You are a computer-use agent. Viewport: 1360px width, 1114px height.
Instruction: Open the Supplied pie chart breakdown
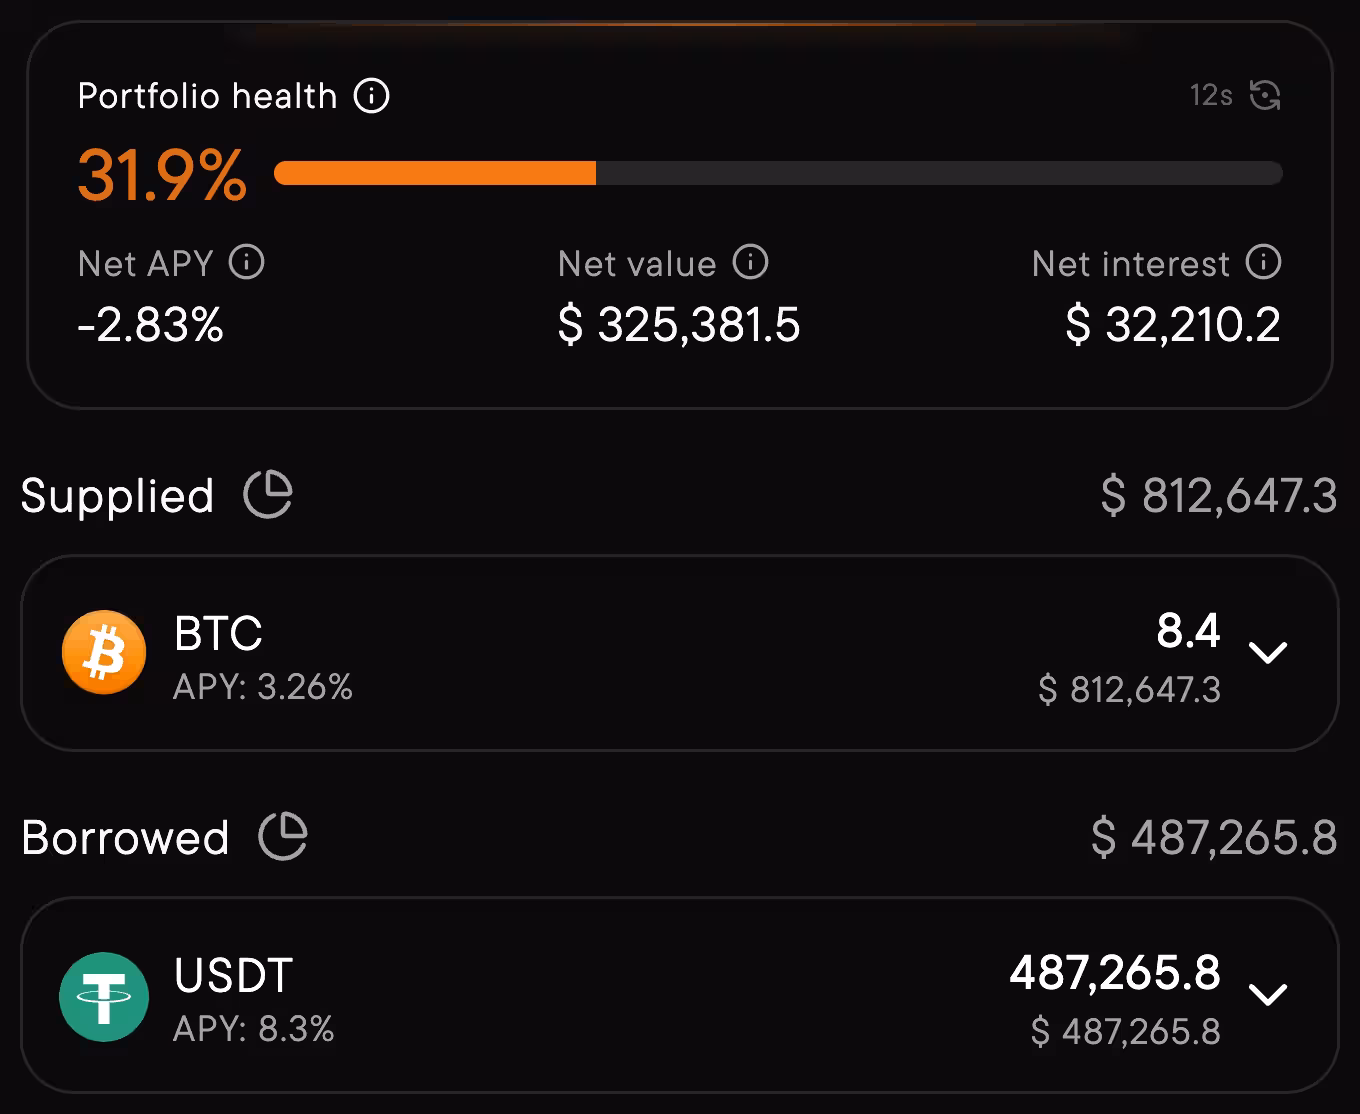click(268, 494)
